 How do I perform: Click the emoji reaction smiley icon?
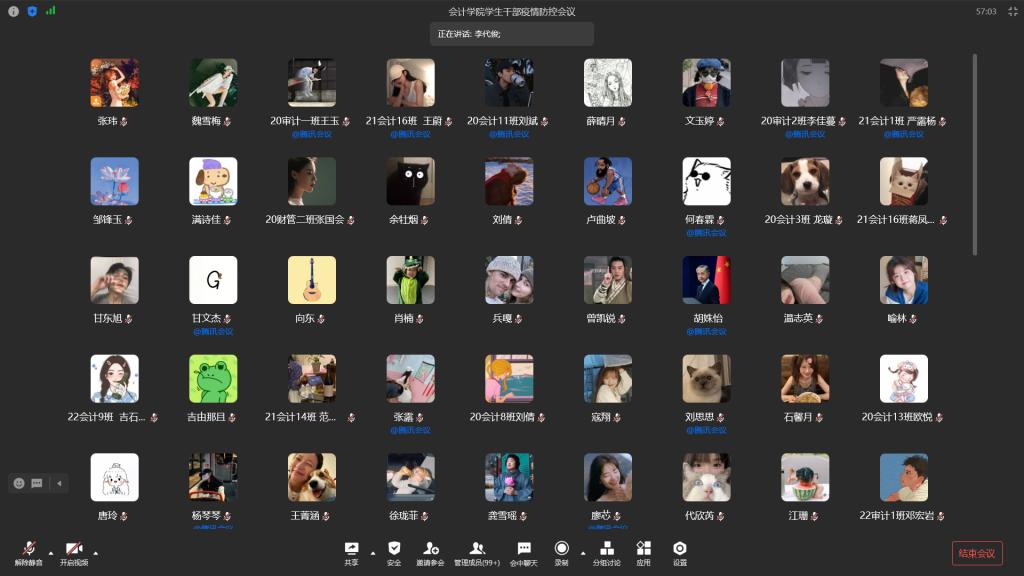[x=19, y=483]
